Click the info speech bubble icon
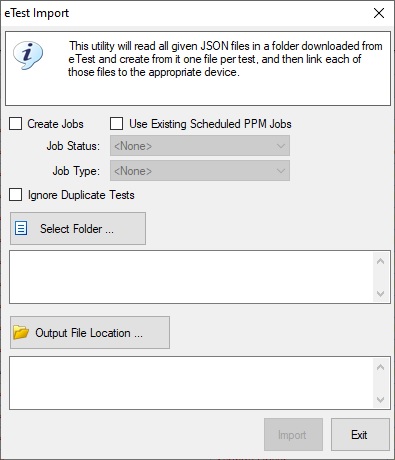395x460 pixels. pyautogui.click(x=28, y=55)
